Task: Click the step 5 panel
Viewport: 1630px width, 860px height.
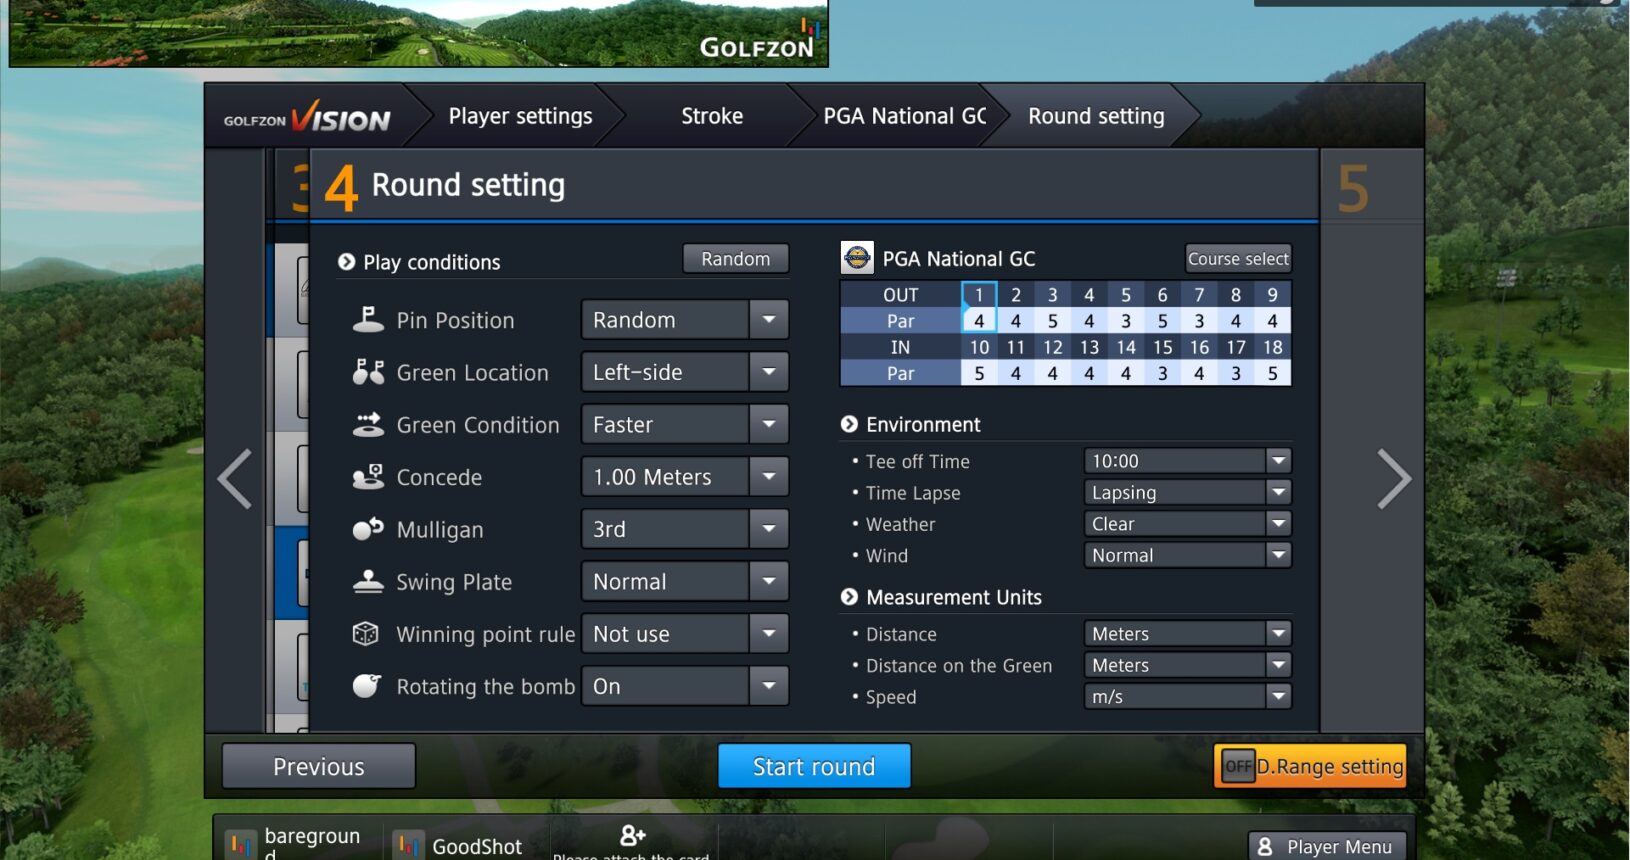Action: [x=1372, y=440]
